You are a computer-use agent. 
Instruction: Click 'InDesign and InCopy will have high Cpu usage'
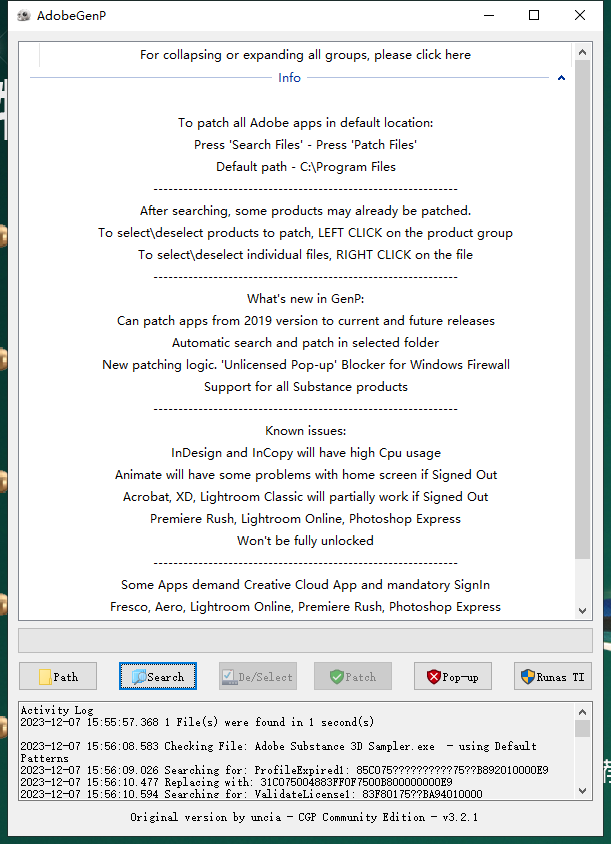305,453
